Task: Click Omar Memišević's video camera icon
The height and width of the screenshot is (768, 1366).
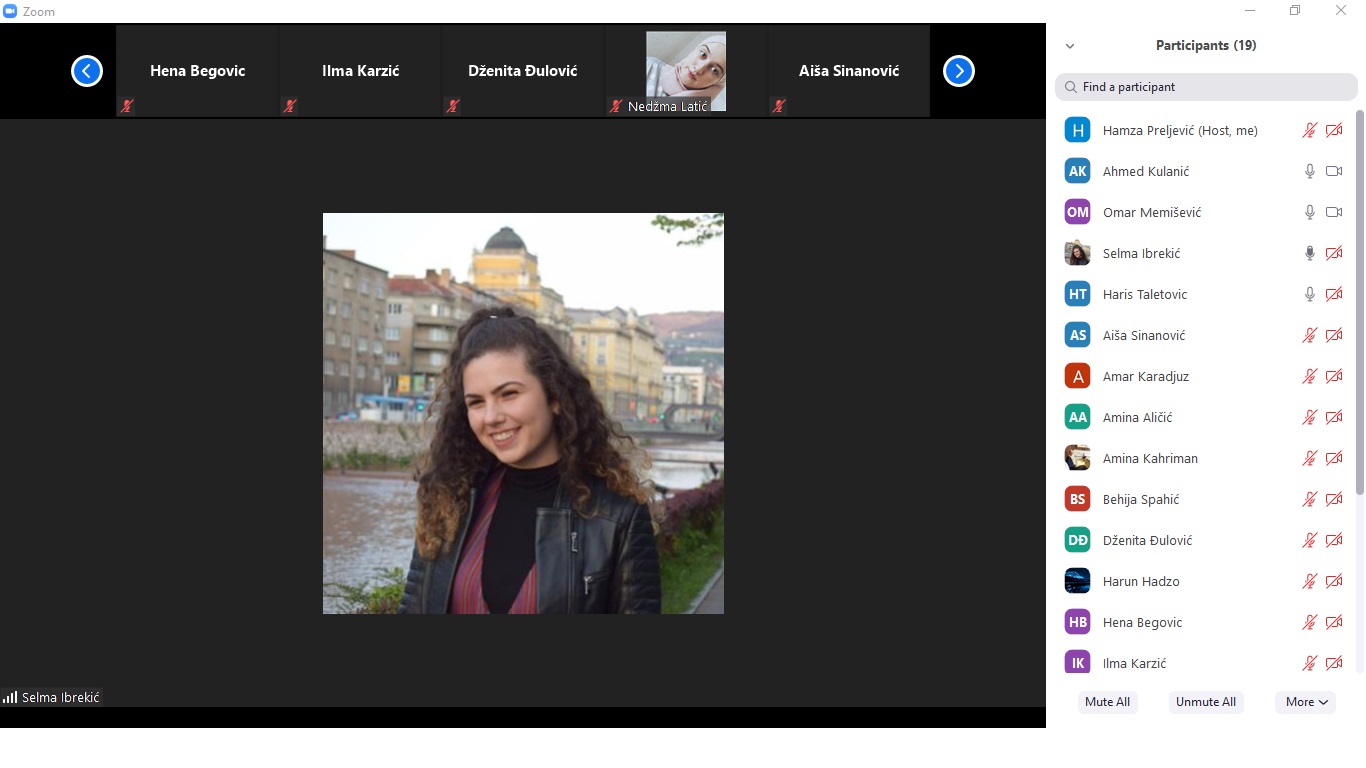Action: [x=1333, y=212]
